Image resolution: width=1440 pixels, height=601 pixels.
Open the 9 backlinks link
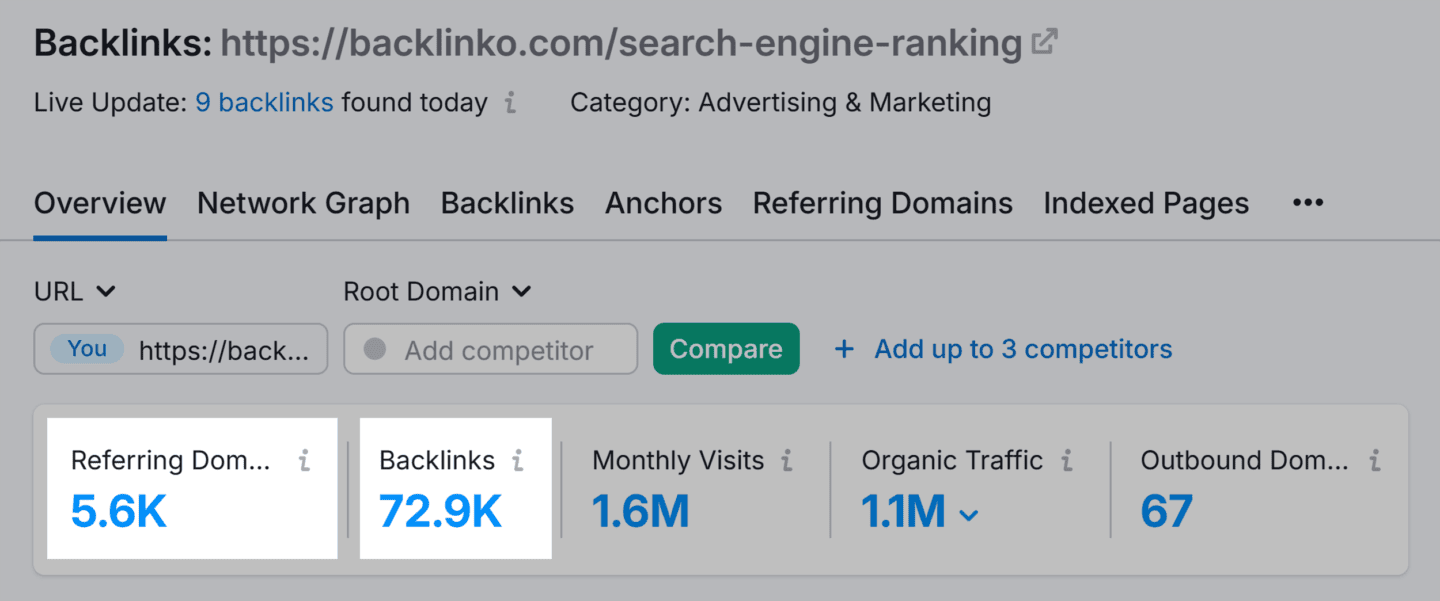coord(264,103)
